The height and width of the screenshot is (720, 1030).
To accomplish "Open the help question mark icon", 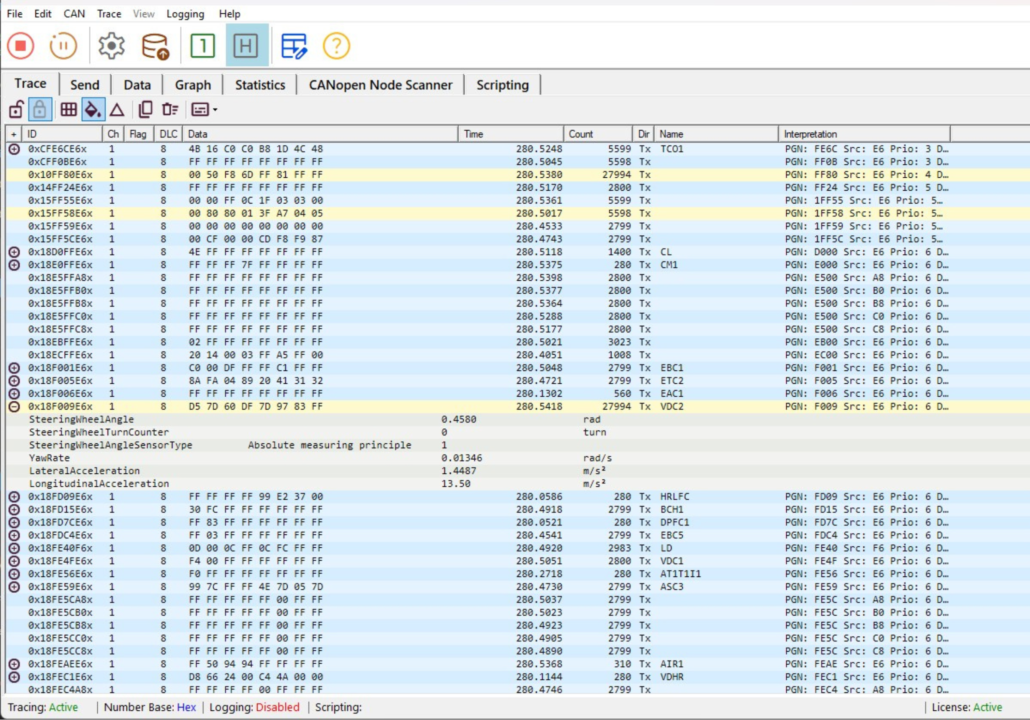I will [337, 45].
